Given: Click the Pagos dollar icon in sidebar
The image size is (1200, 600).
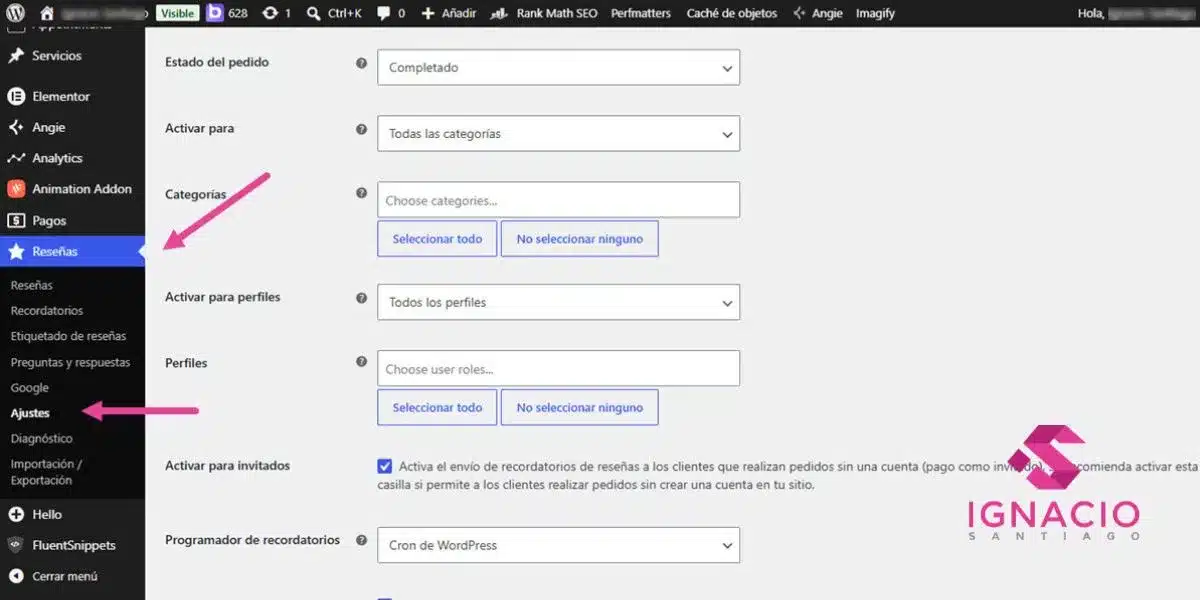Looking at the screenshot, I should (x=16, y=221).
